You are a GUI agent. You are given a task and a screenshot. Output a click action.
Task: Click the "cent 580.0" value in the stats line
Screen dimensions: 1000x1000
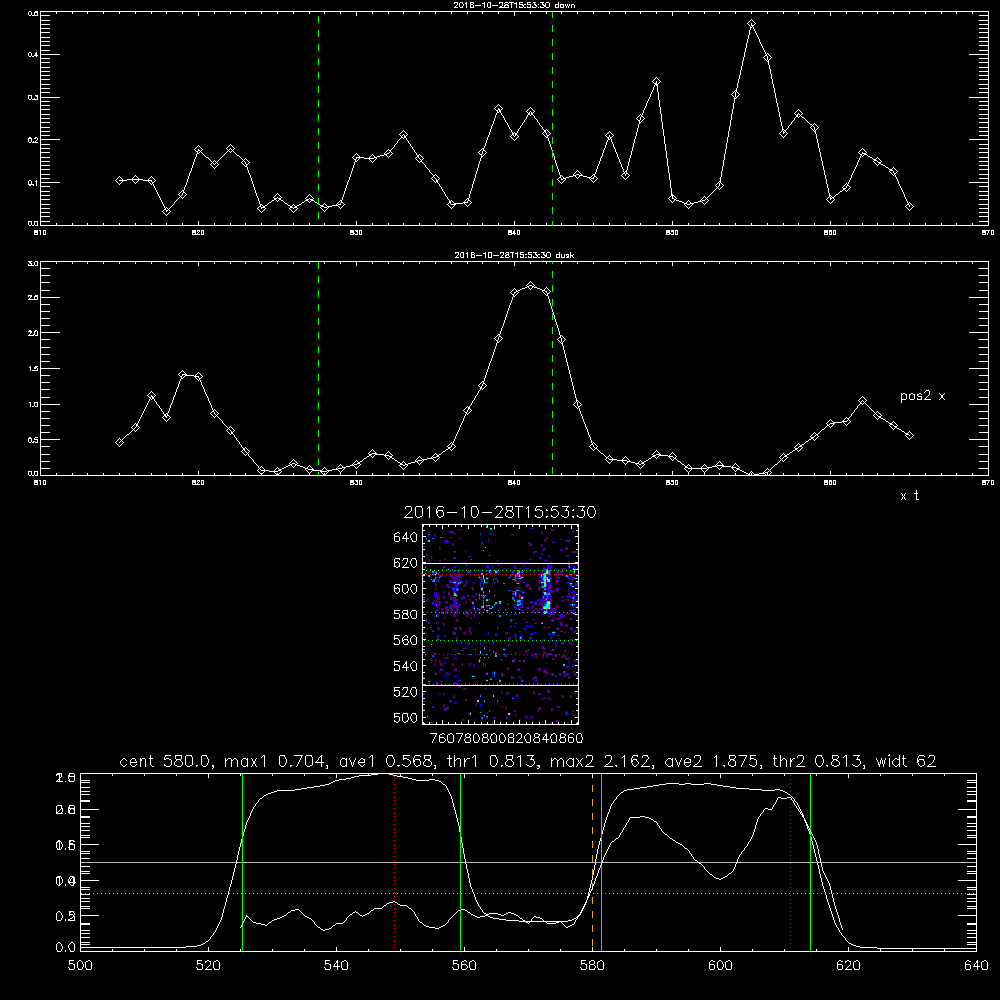[x=166, y=761]
